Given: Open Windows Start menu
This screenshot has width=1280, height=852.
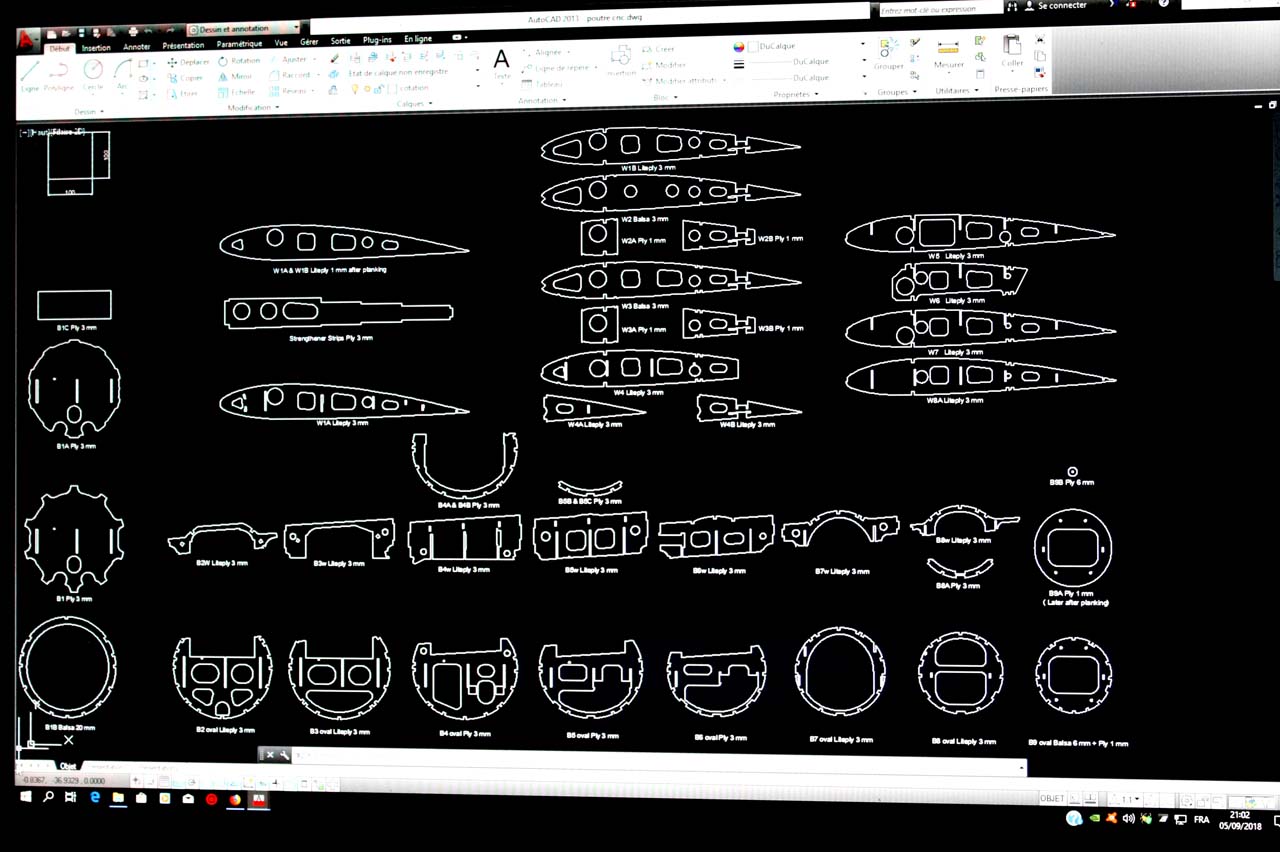Looking at the screenshot, I should [26, 797].
